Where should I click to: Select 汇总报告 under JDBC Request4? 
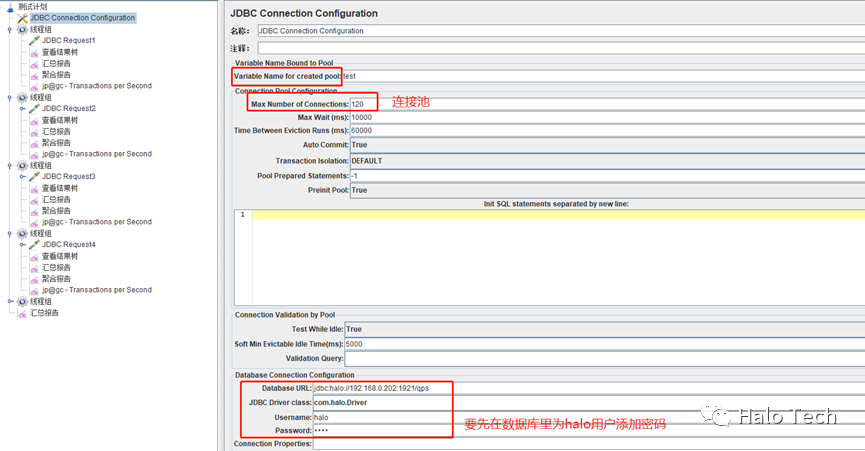coord(56,267)
